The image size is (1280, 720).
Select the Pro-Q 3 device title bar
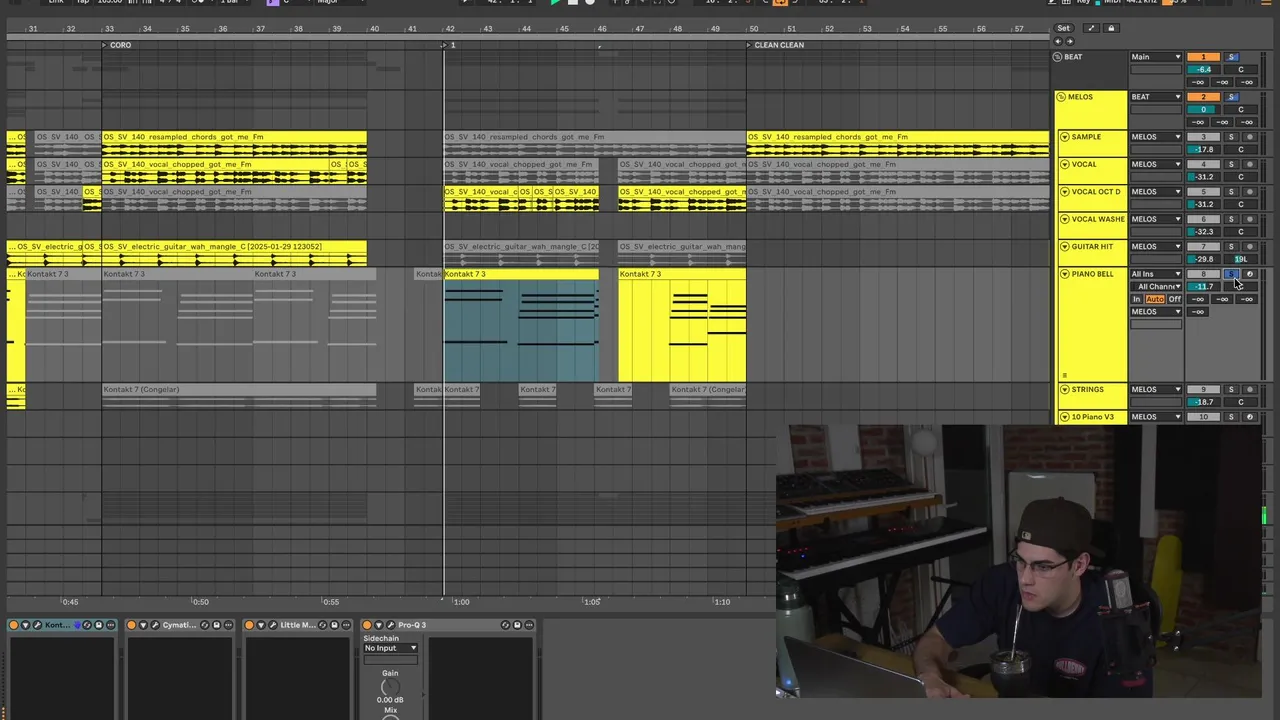tap(450, 625)
